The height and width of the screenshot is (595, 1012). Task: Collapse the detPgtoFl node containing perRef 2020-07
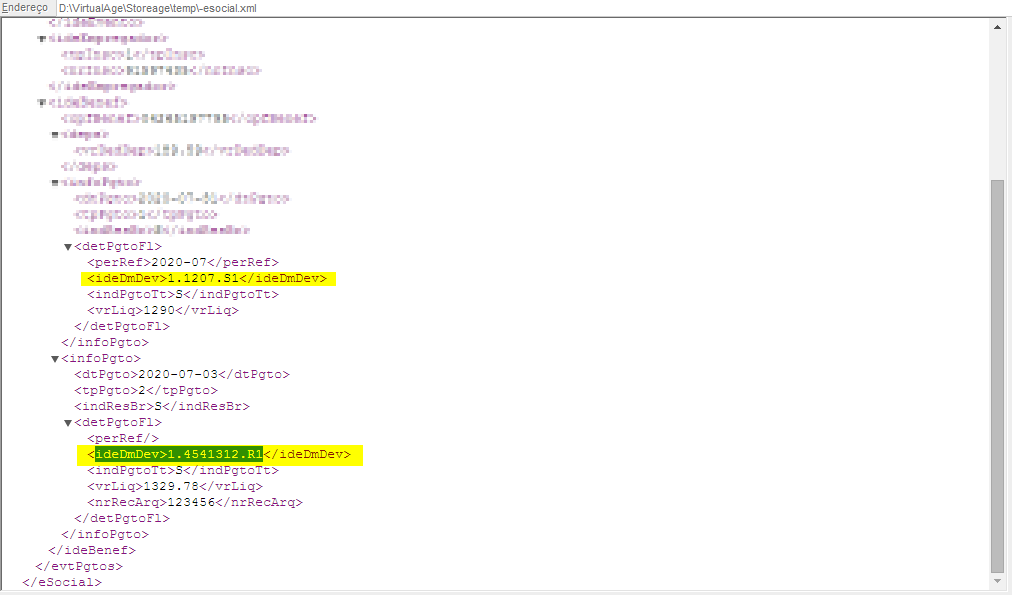[68, 247]
